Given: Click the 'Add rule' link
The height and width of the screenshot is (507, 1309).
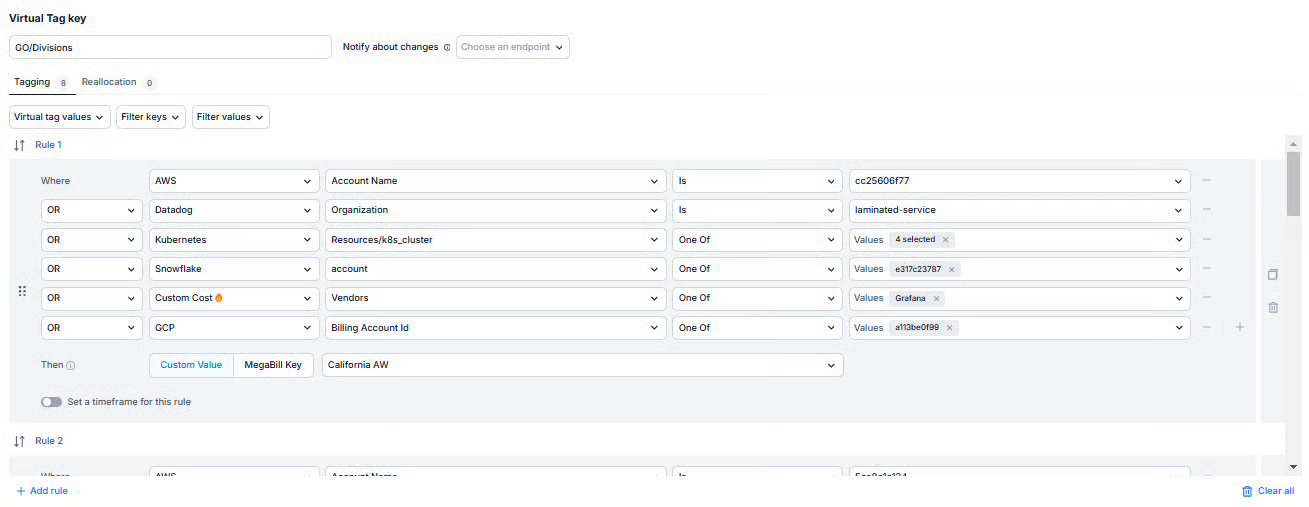Looking at the screenshot, I should coord(42,491).
